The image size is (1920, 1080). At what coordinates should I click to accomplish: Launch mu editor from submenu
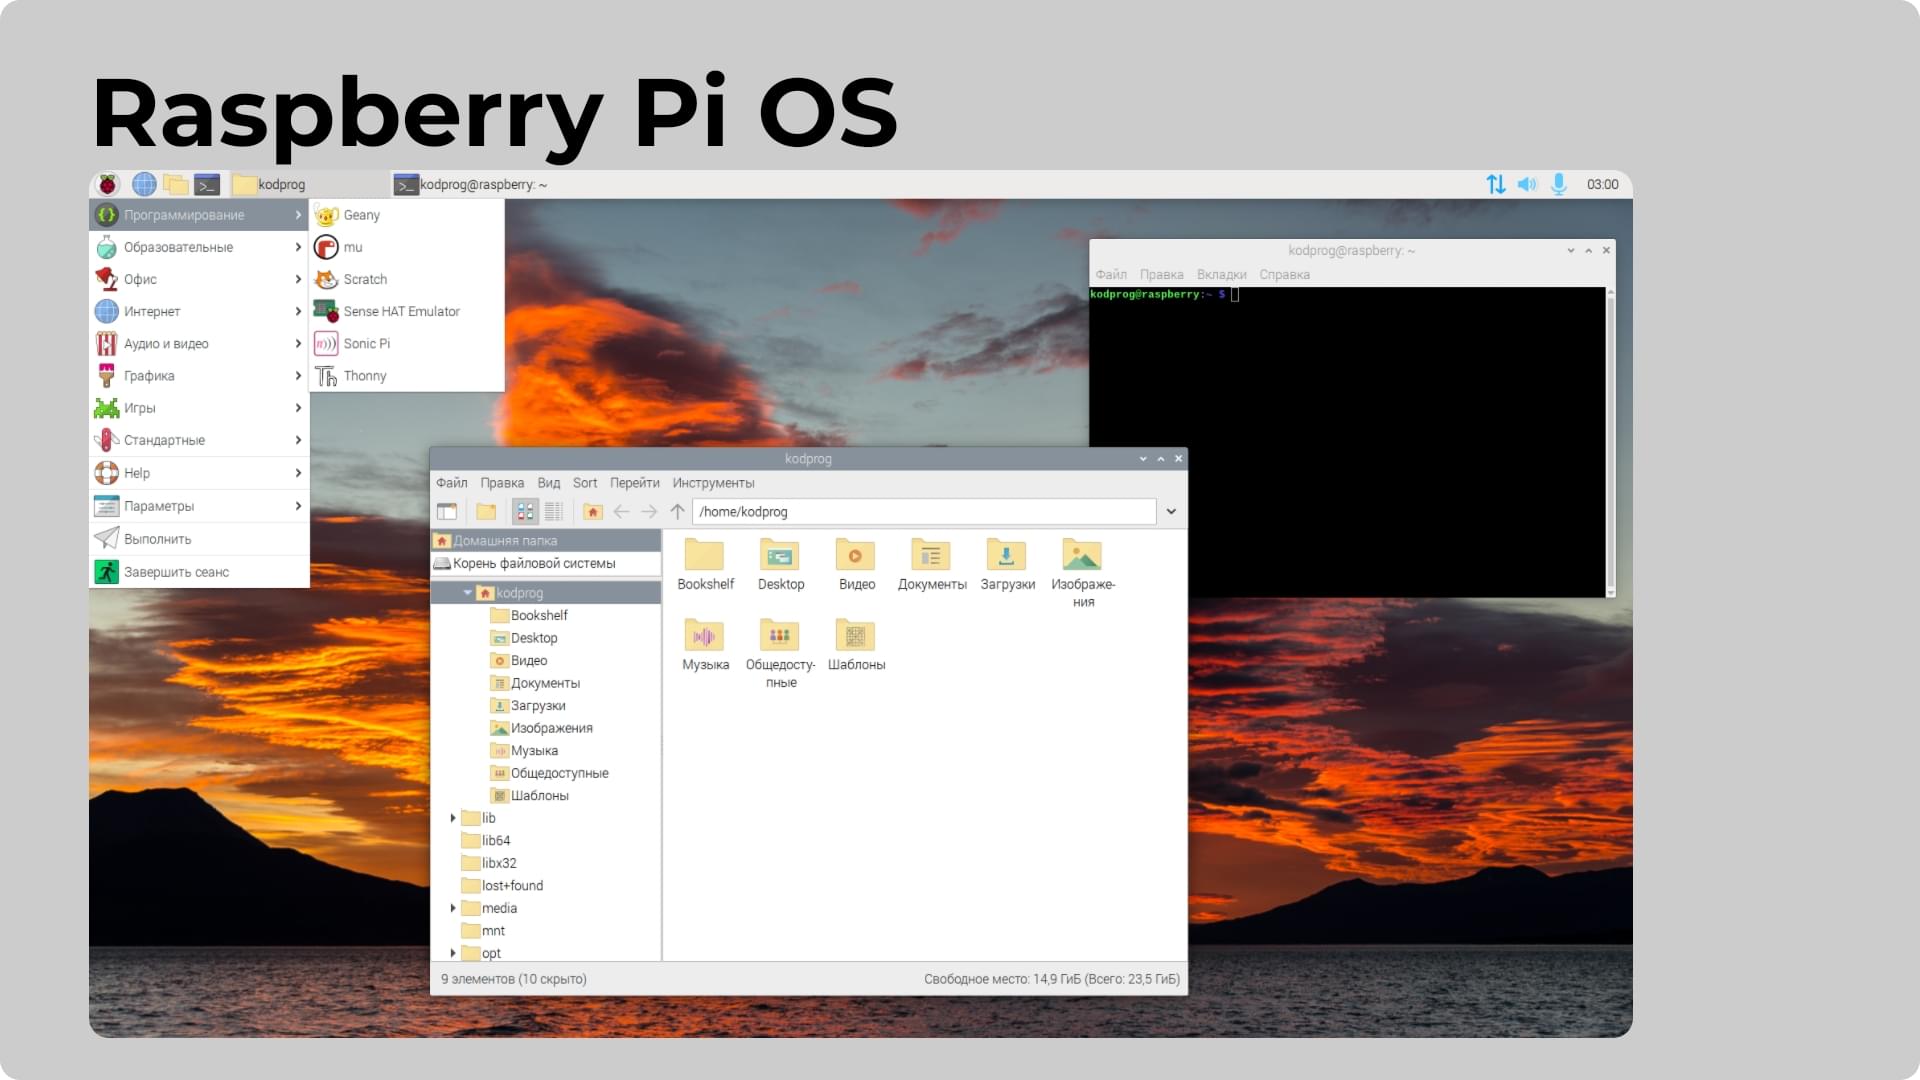(x=407, y=247)
